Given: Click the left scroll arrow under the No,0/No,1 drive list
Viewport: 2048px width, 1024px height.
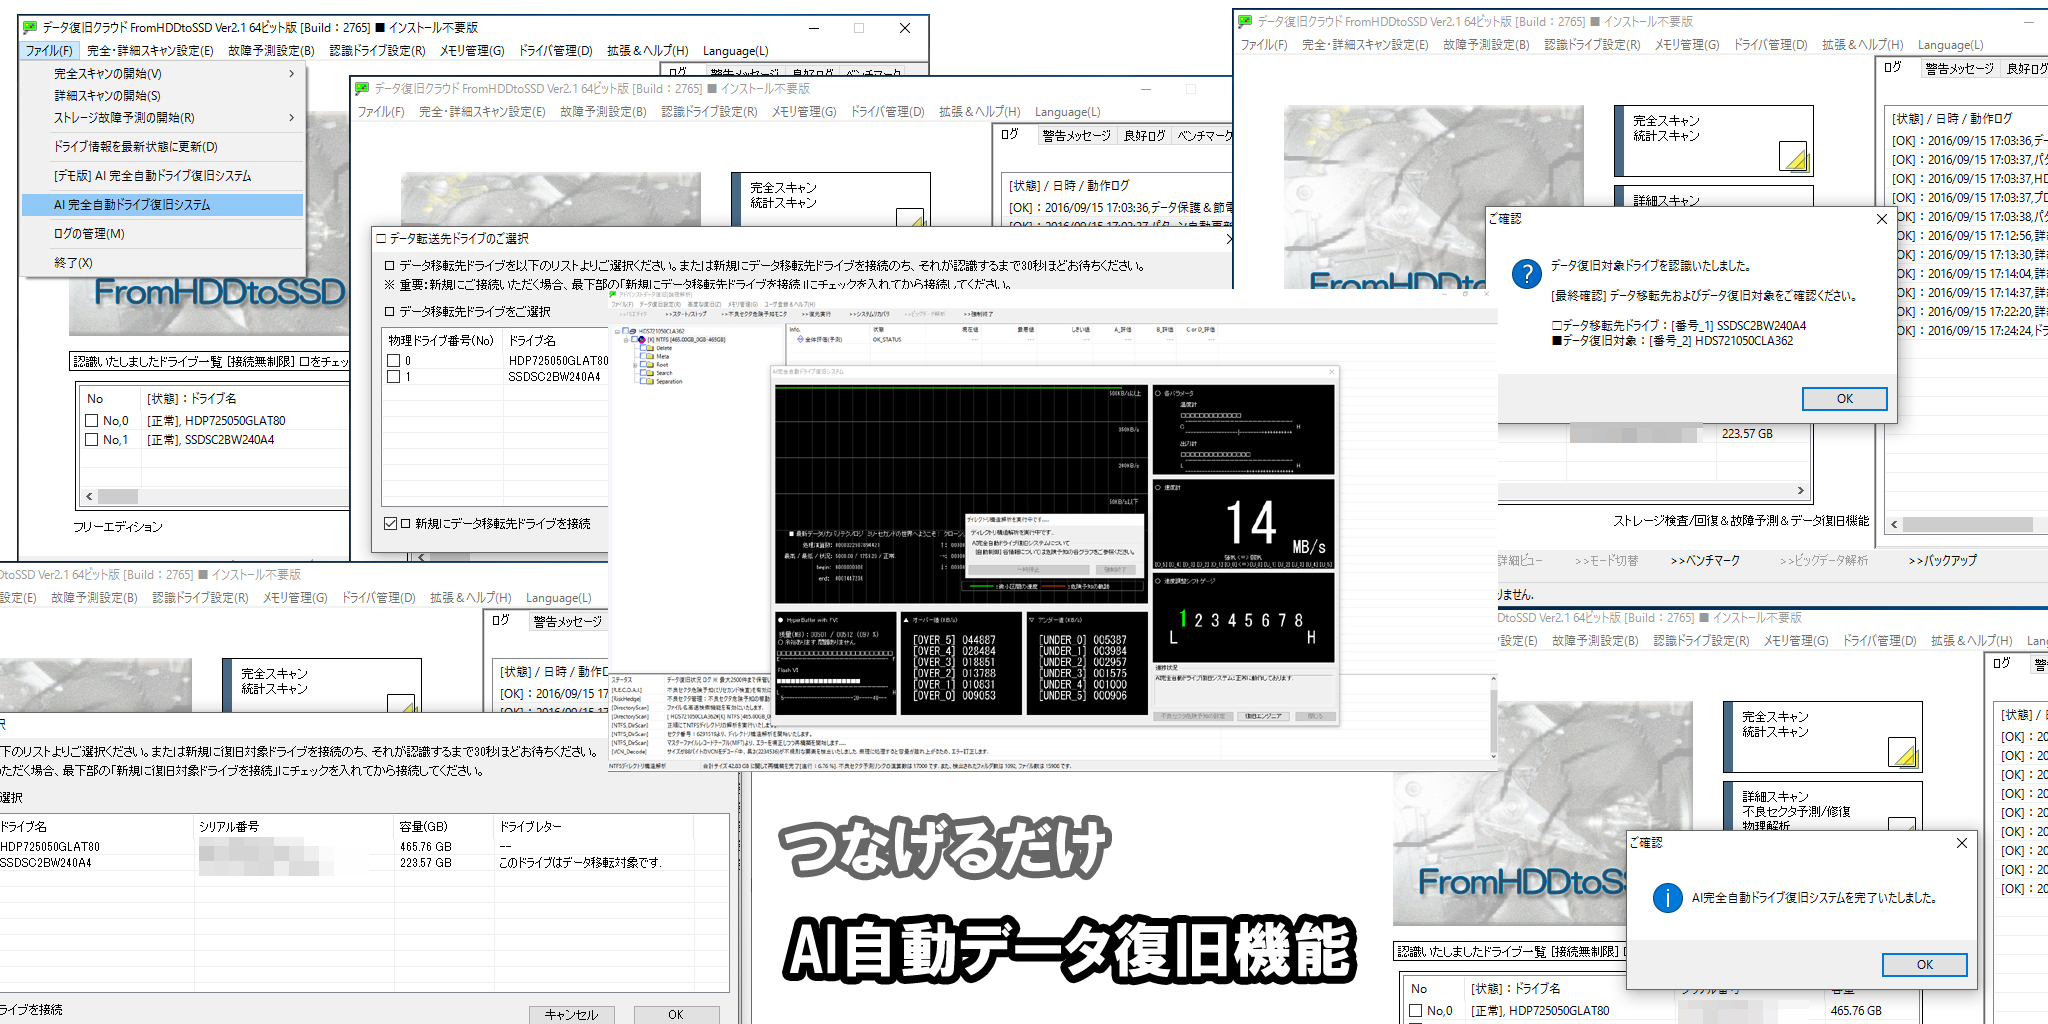Looking at the screenshot, I should [x=89, y=496].
